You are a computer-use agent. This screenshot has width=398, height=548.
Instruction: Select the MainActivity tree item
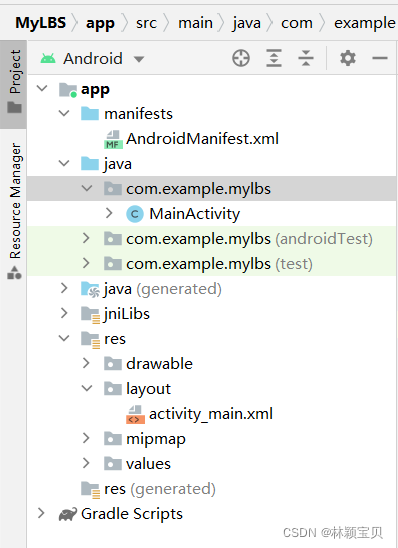click(195, 214)
